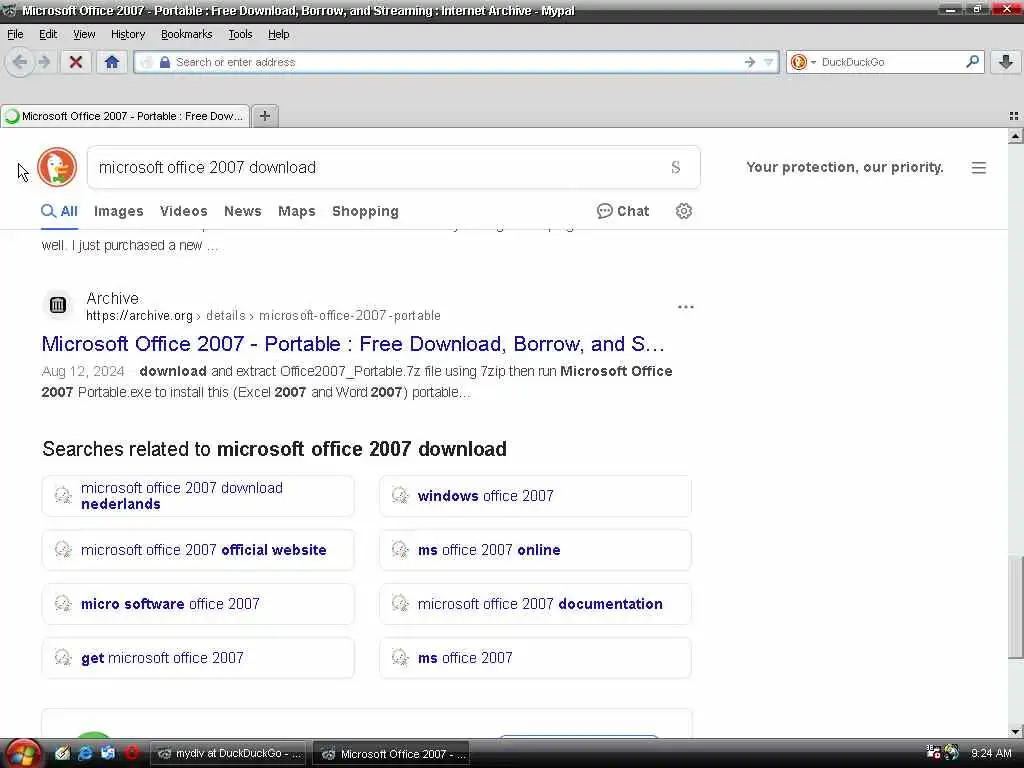
Task: Search related: windows office 2007
Action: (x=535, y=496)
